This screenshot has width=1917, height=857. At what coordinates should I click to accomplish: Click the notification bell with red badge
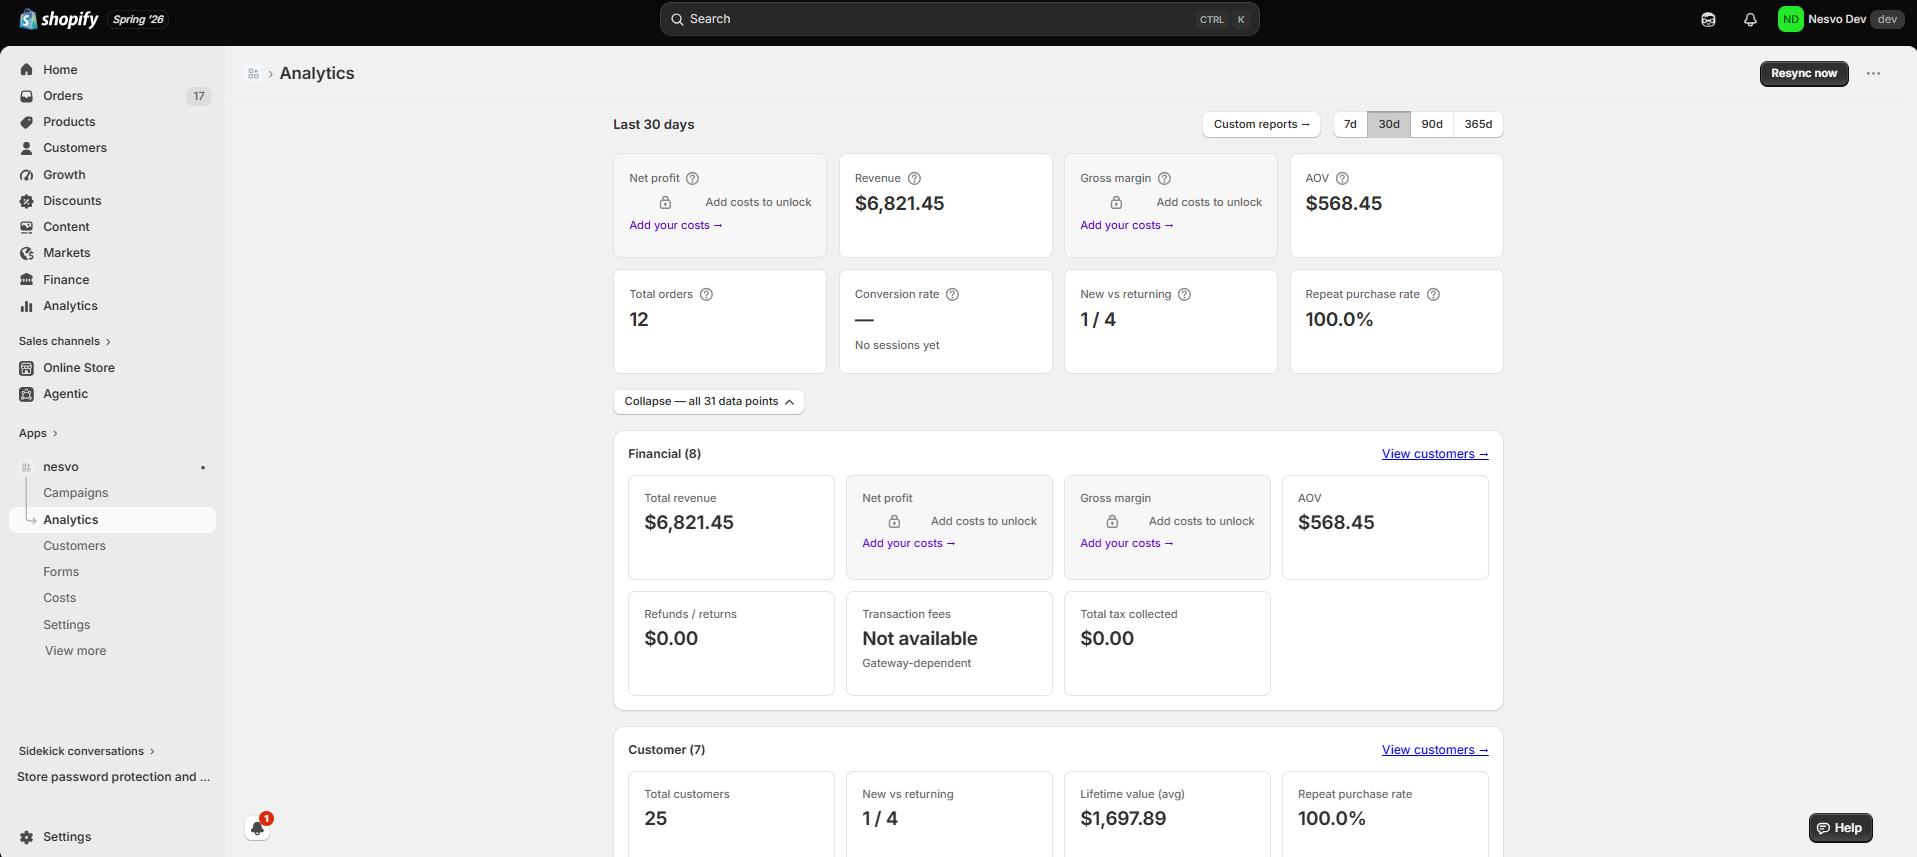[x=258, y=827]
